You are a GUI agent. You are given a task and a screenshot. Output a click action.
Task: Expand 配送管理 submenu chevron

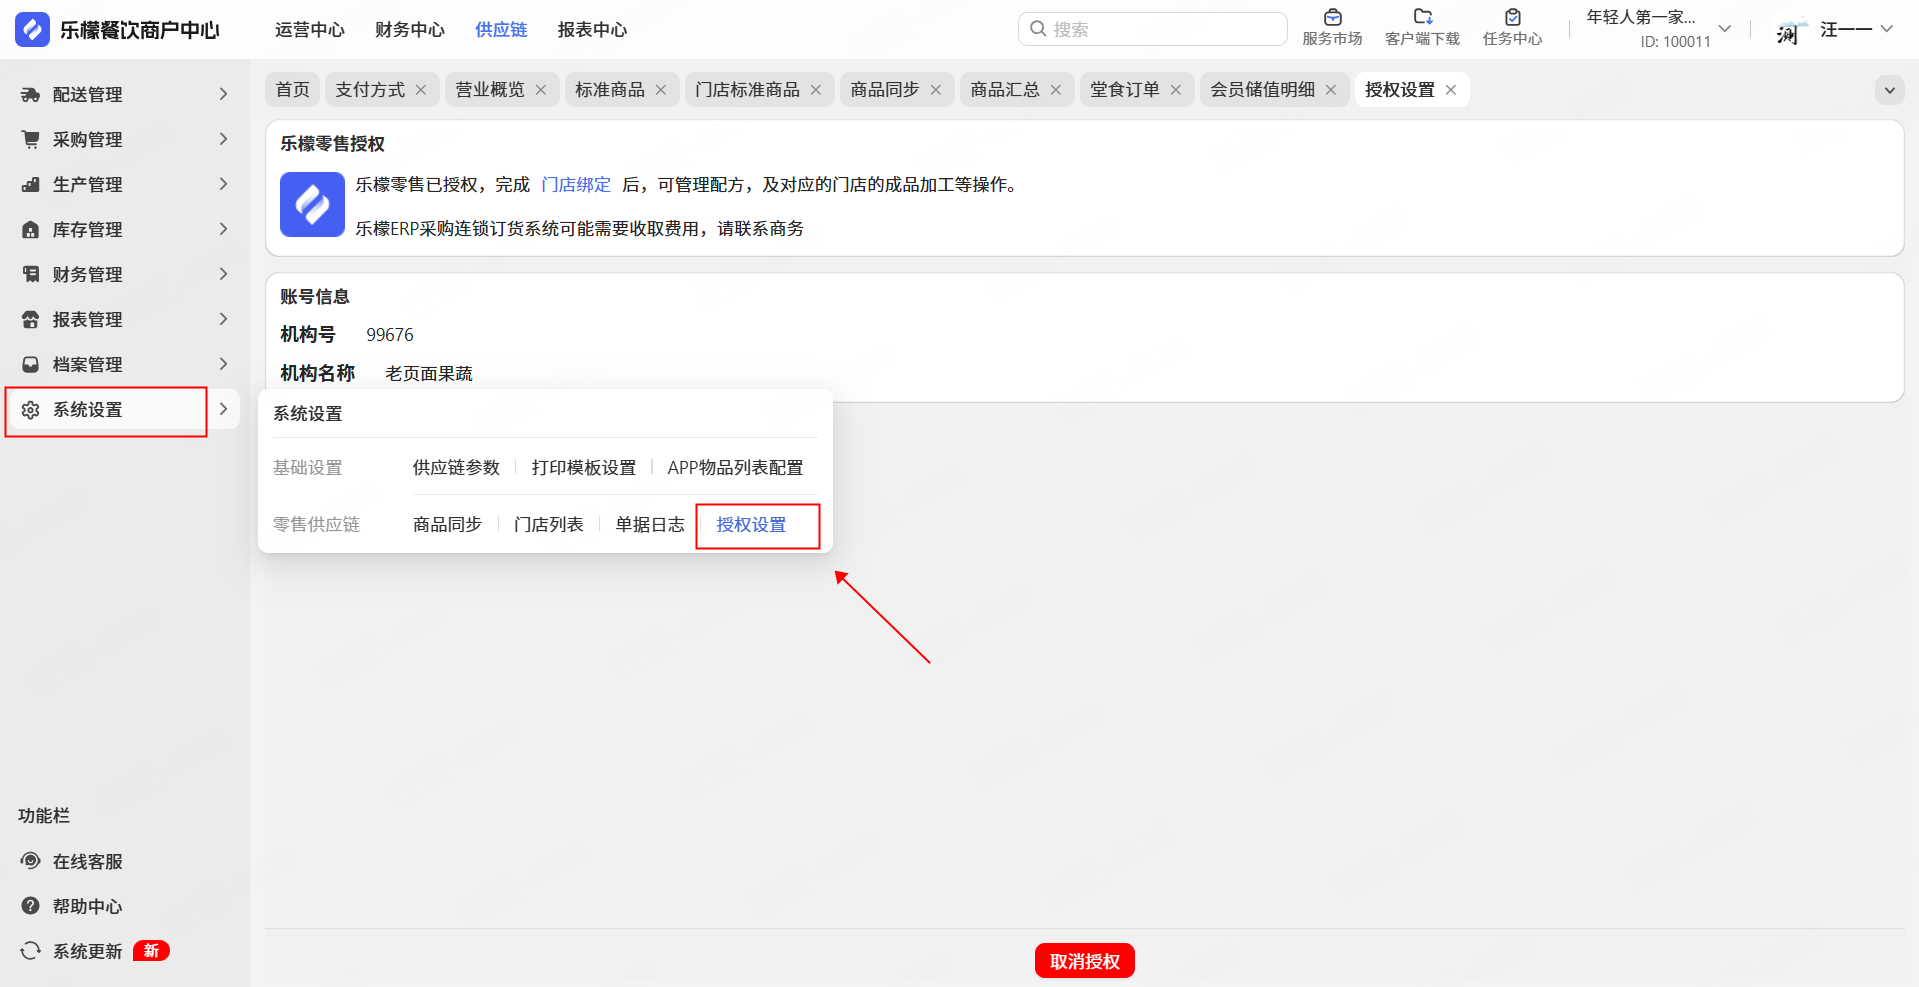[x=223, y=94]
